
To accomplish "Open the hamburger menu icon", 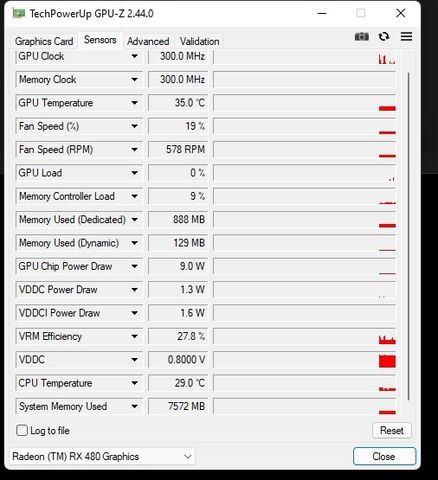I will pyautogui.click(x=406, y=36).
